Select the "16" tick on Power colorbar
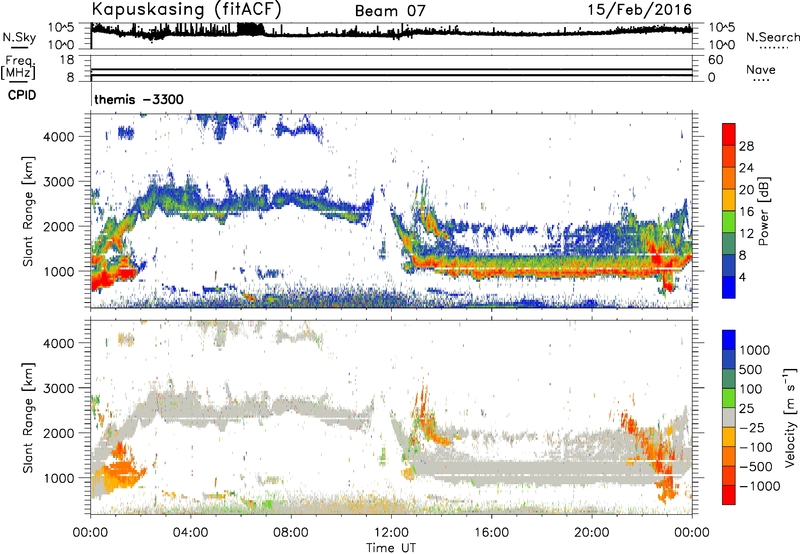This screenshot has width=800, height=554. [746, 212]
